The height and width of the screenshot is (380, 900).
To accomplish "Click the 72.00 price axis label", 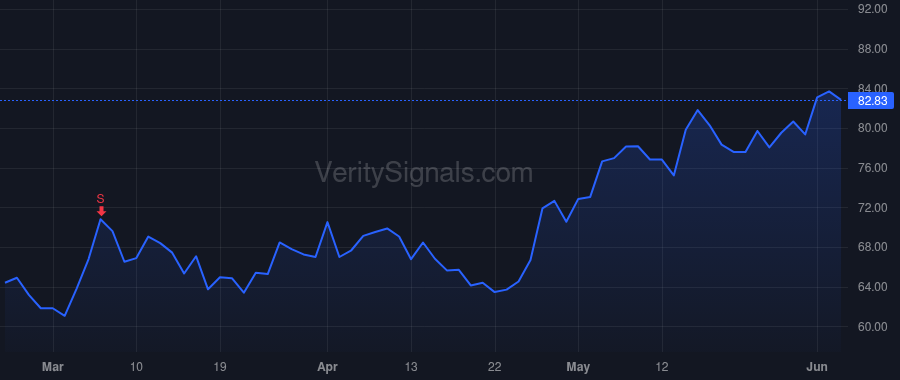I will [x=872, y=208].
